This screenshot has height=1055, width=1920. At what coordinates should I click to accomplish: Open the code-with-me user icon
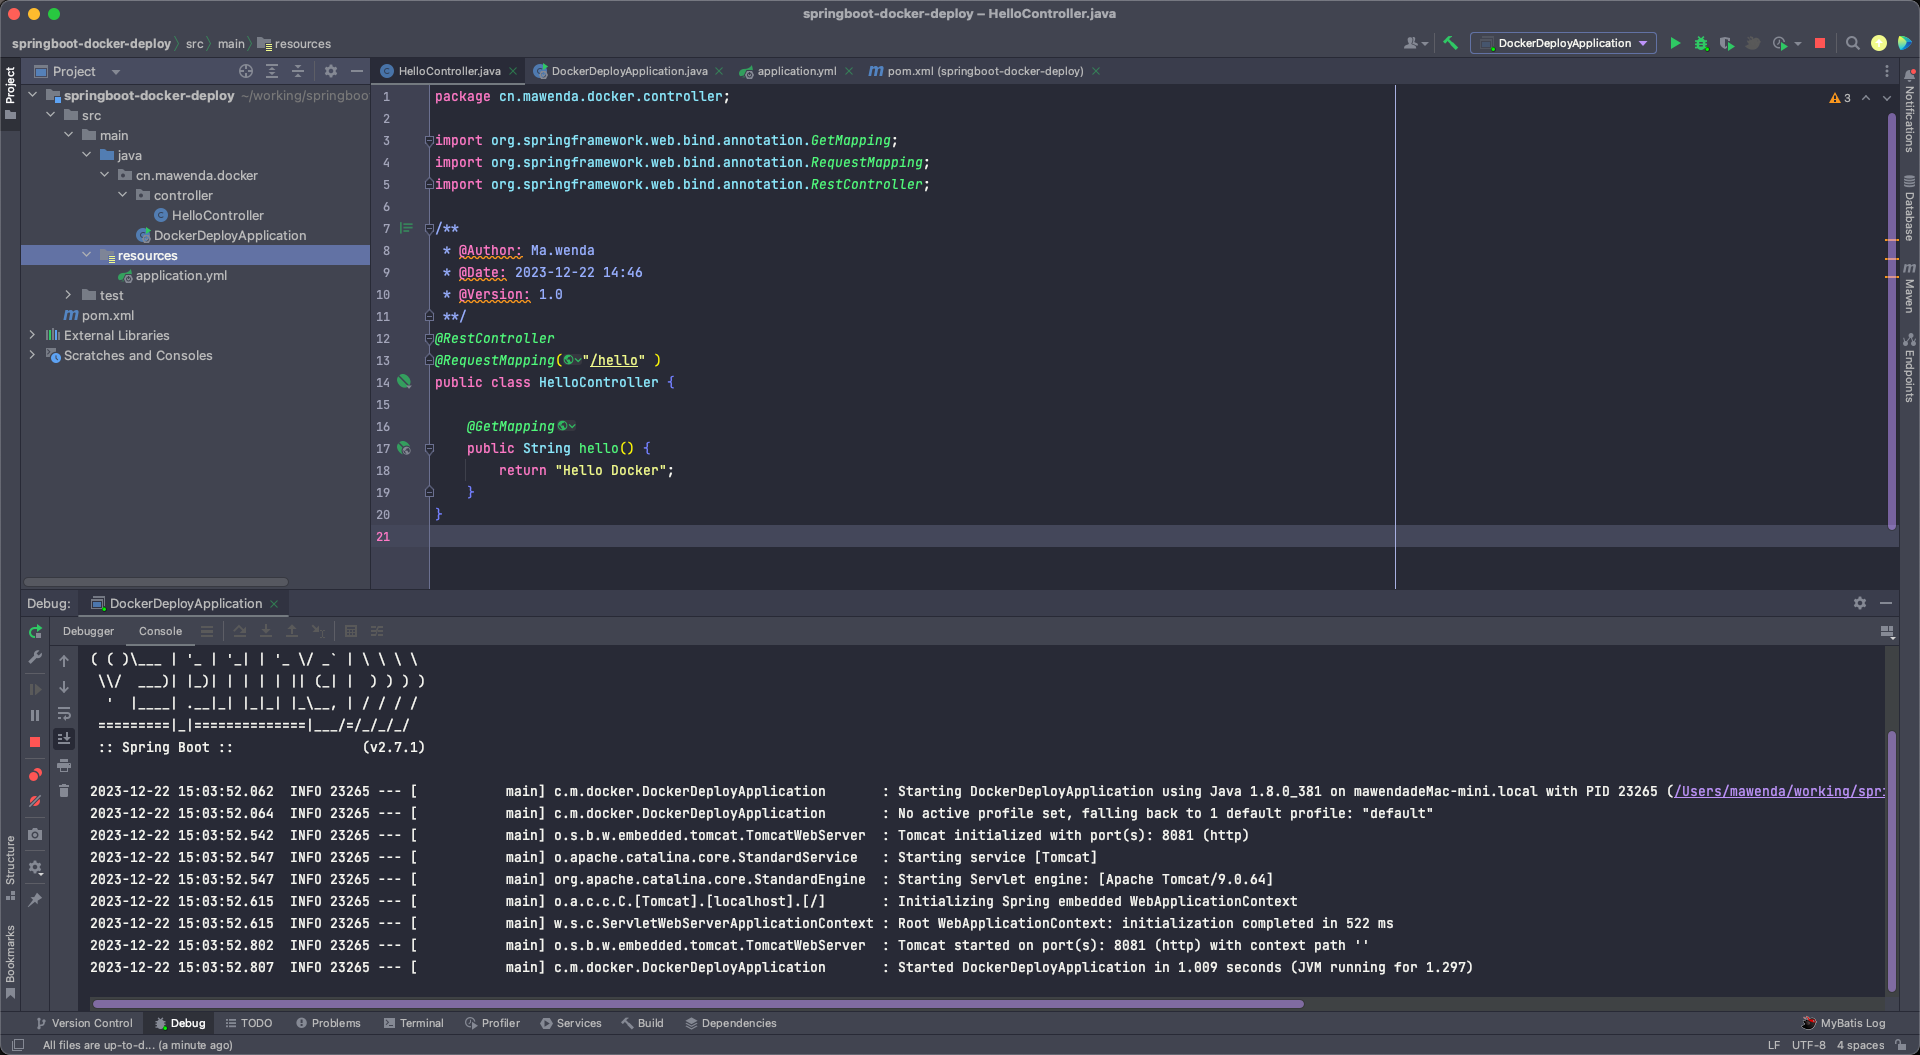(1411, 43)
